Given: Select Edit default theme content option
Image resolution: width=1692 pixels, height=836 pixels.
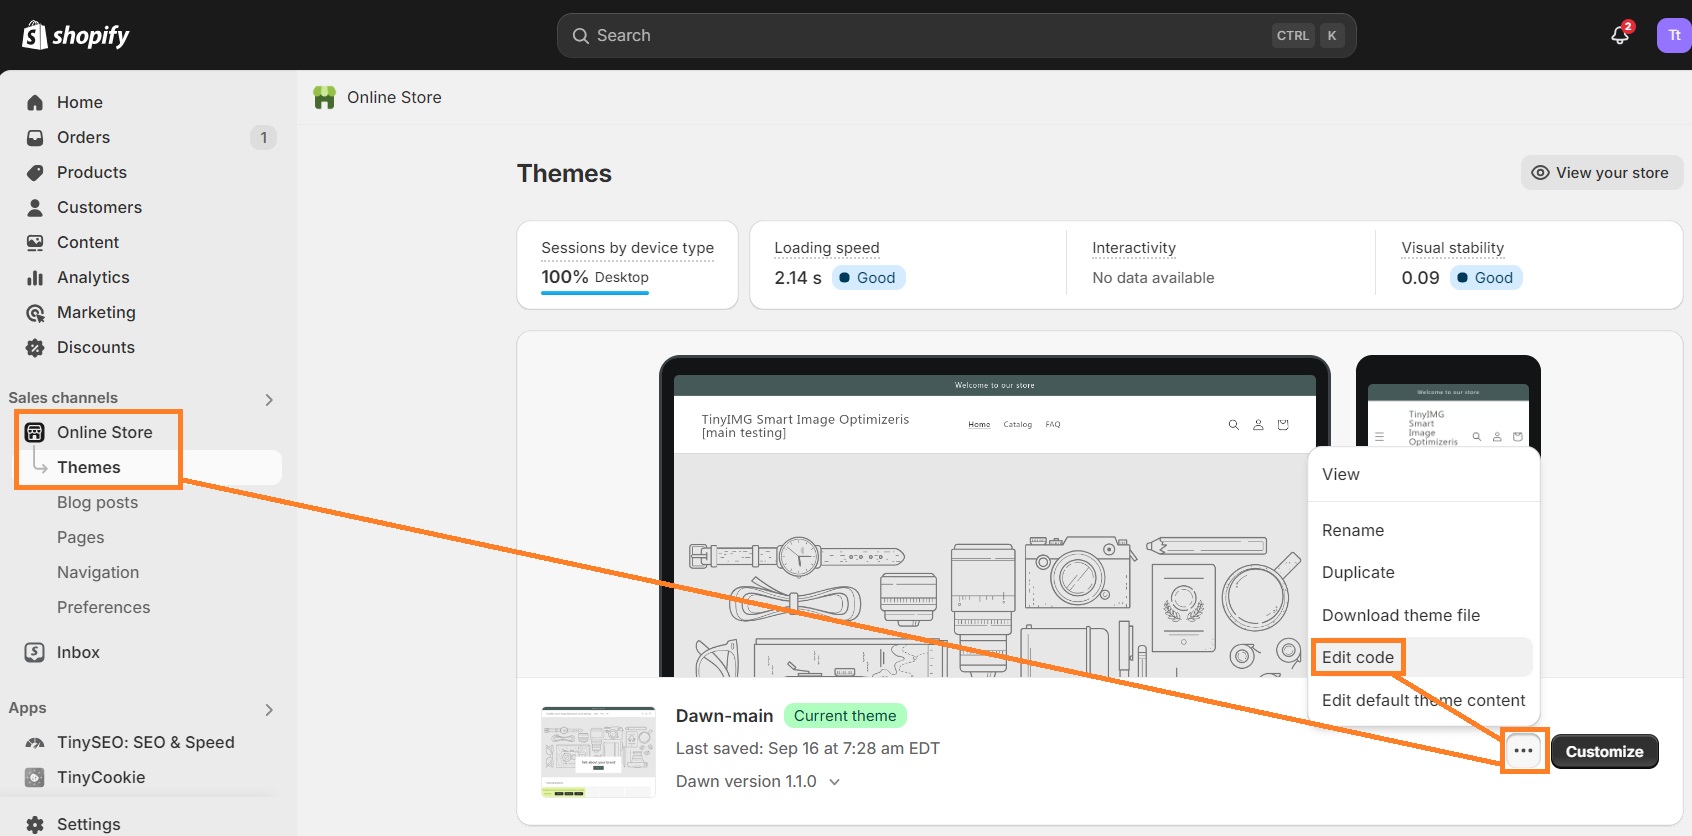Looking at the screenshot, I should click(1424, 700).
